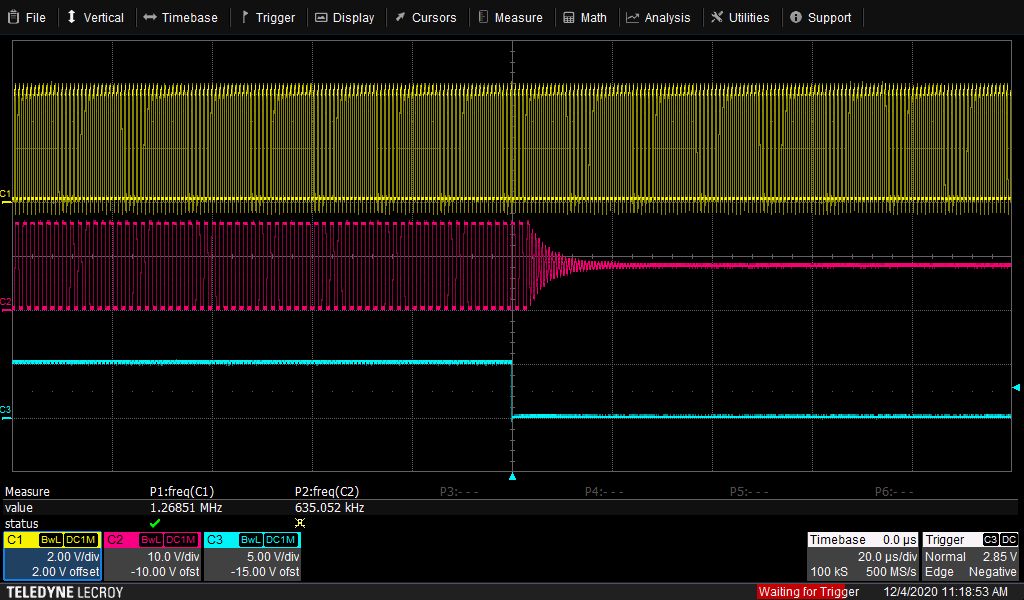Select the Utilities wrench icon
This screenshot has height=600, width=1024.
(x=718, y=17)
